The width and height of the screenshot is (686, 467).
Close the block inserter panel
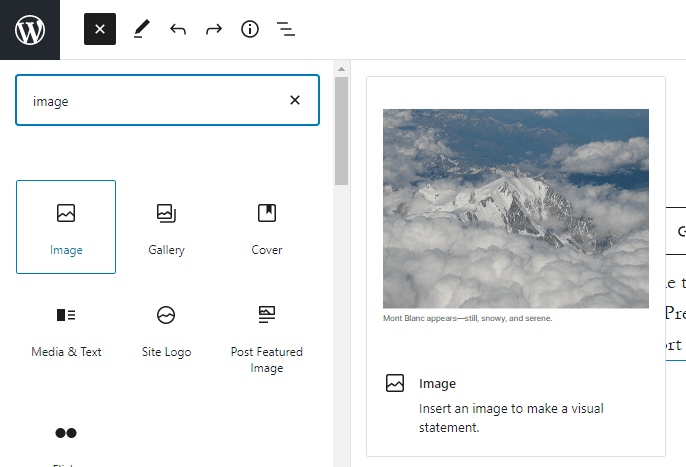coord(100,30)
